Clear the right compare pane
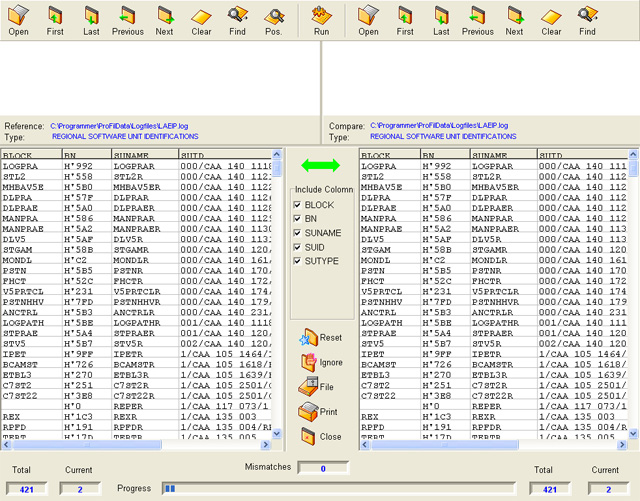This screenshot has width=640, height=501. coord(551,19)
